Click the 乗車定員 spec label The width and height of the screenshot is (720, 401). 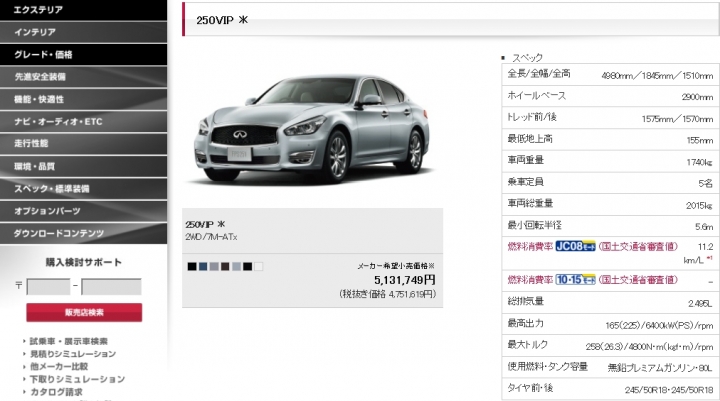pyautogui.click(x=525, y=181)
